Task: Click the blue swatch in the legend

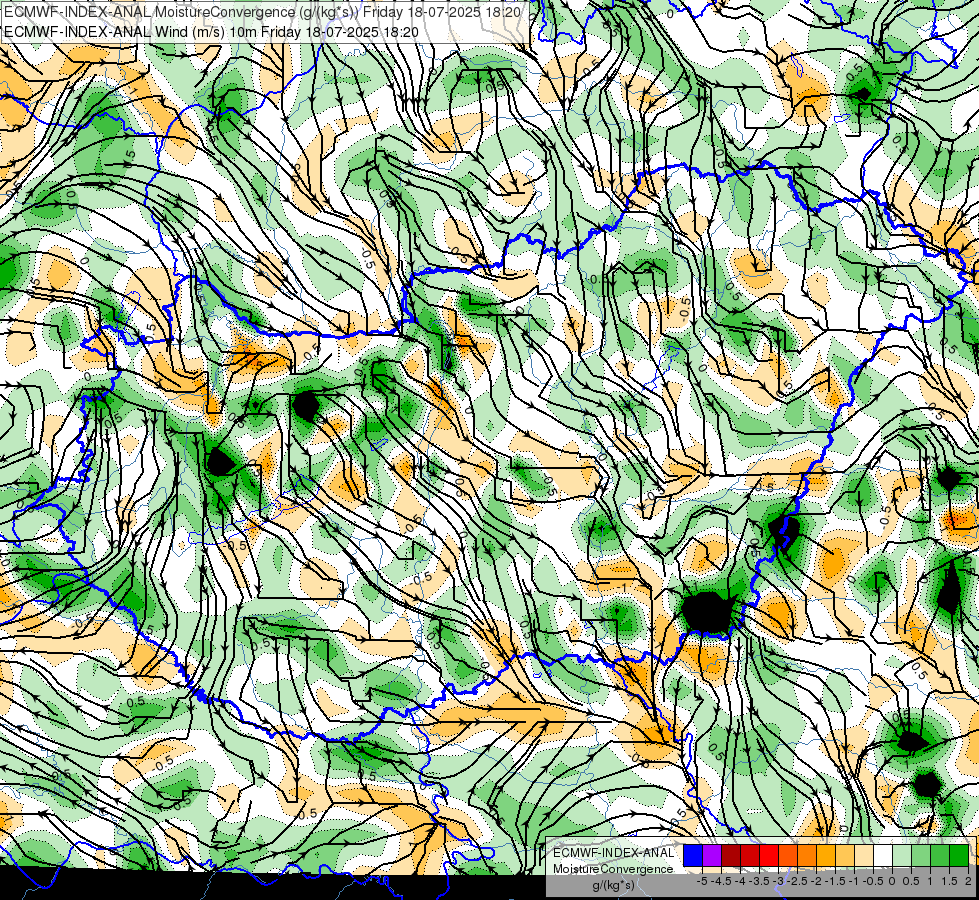Action: click(x=693, y=855)
